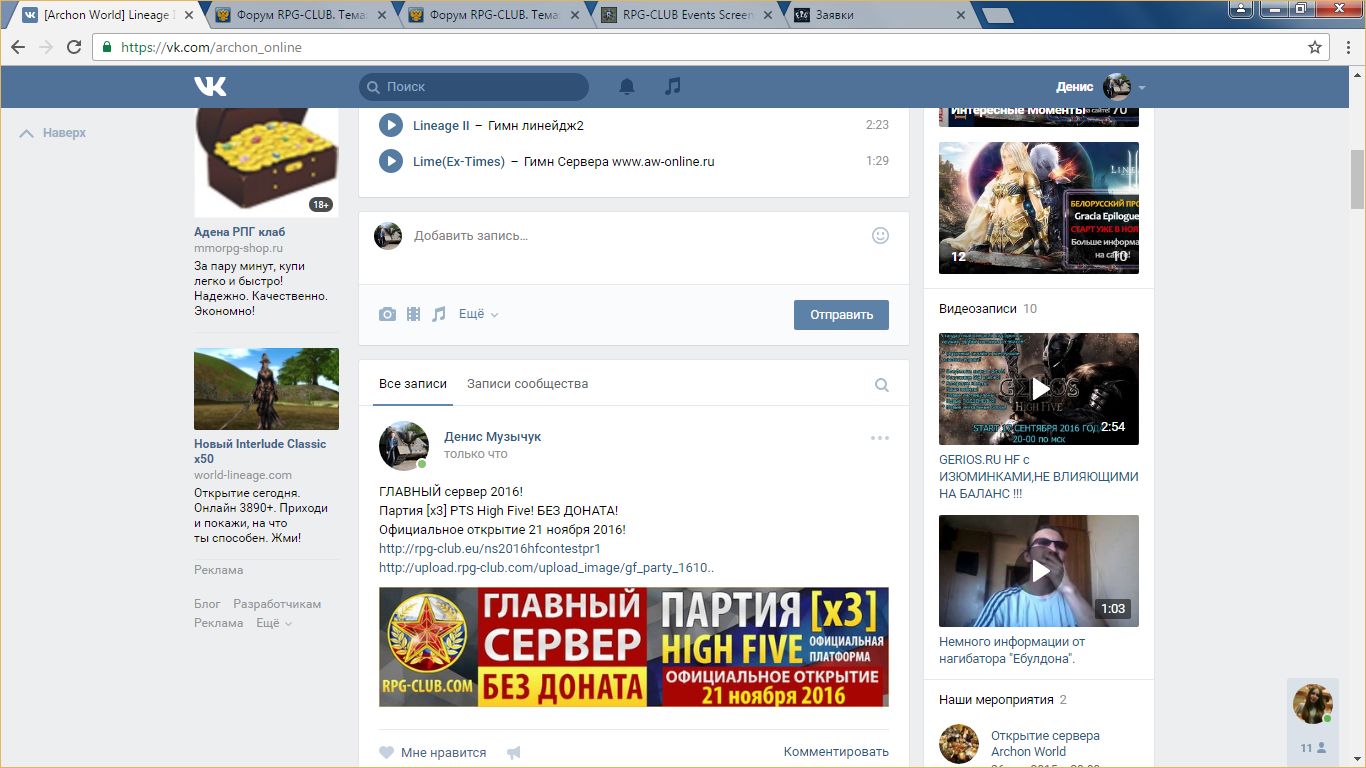The height and width of the screenshot is (768, 1366).
Task: Open GERIOS.RU HF video title
Action: 1039,477
